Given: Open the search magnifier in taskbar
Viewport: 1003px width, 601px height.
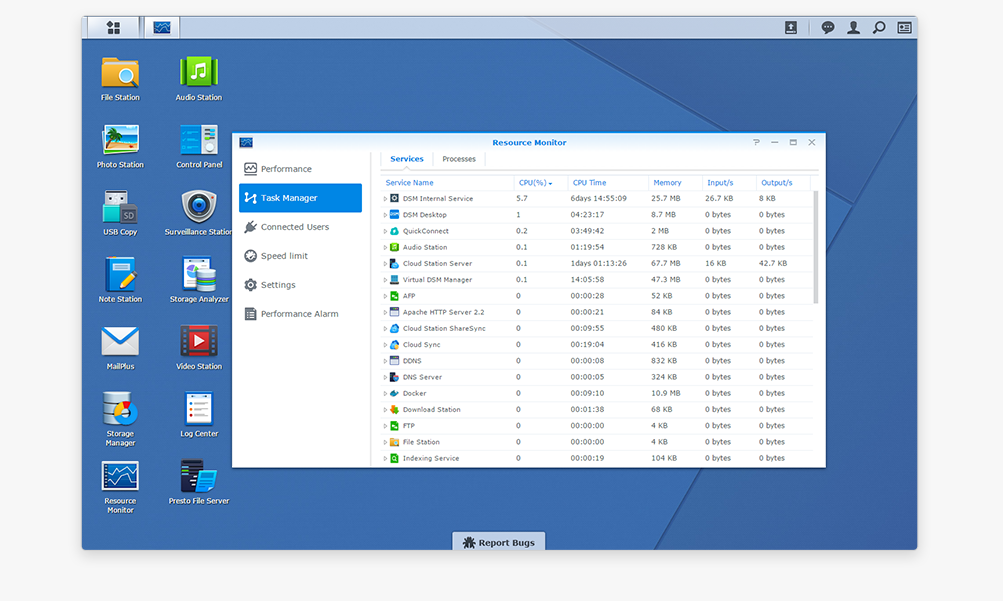Looking at the screenshot, I should point(879,28).
